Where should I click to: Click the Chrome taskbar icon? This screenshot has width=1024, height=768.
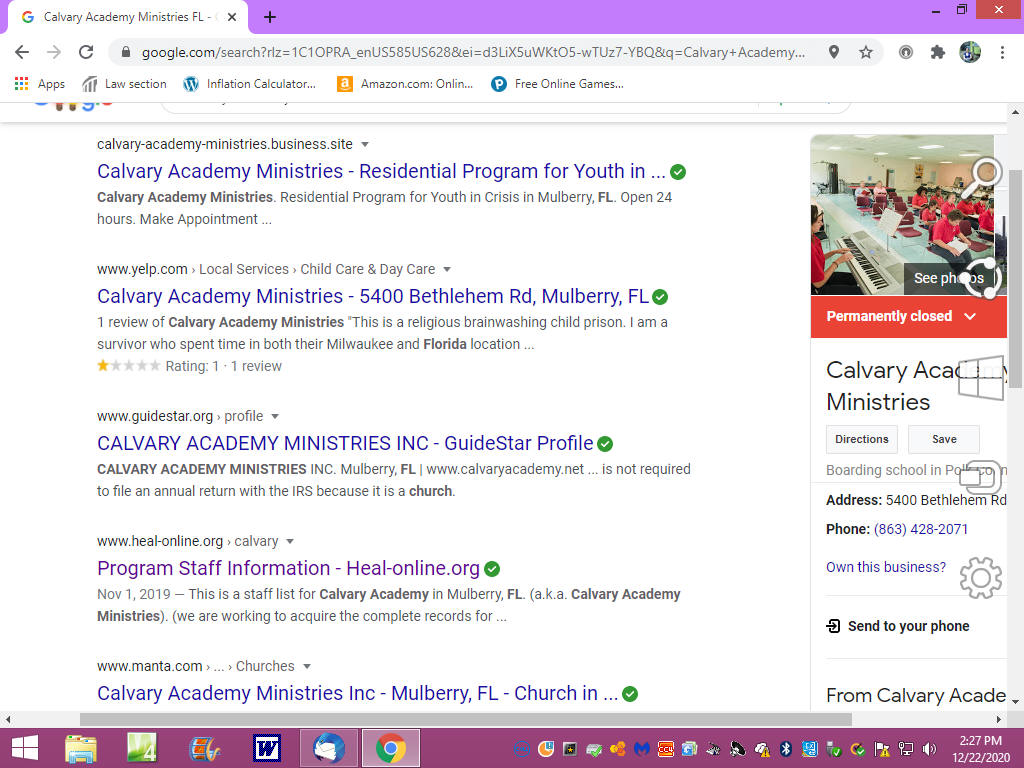(x=391, y=748)
